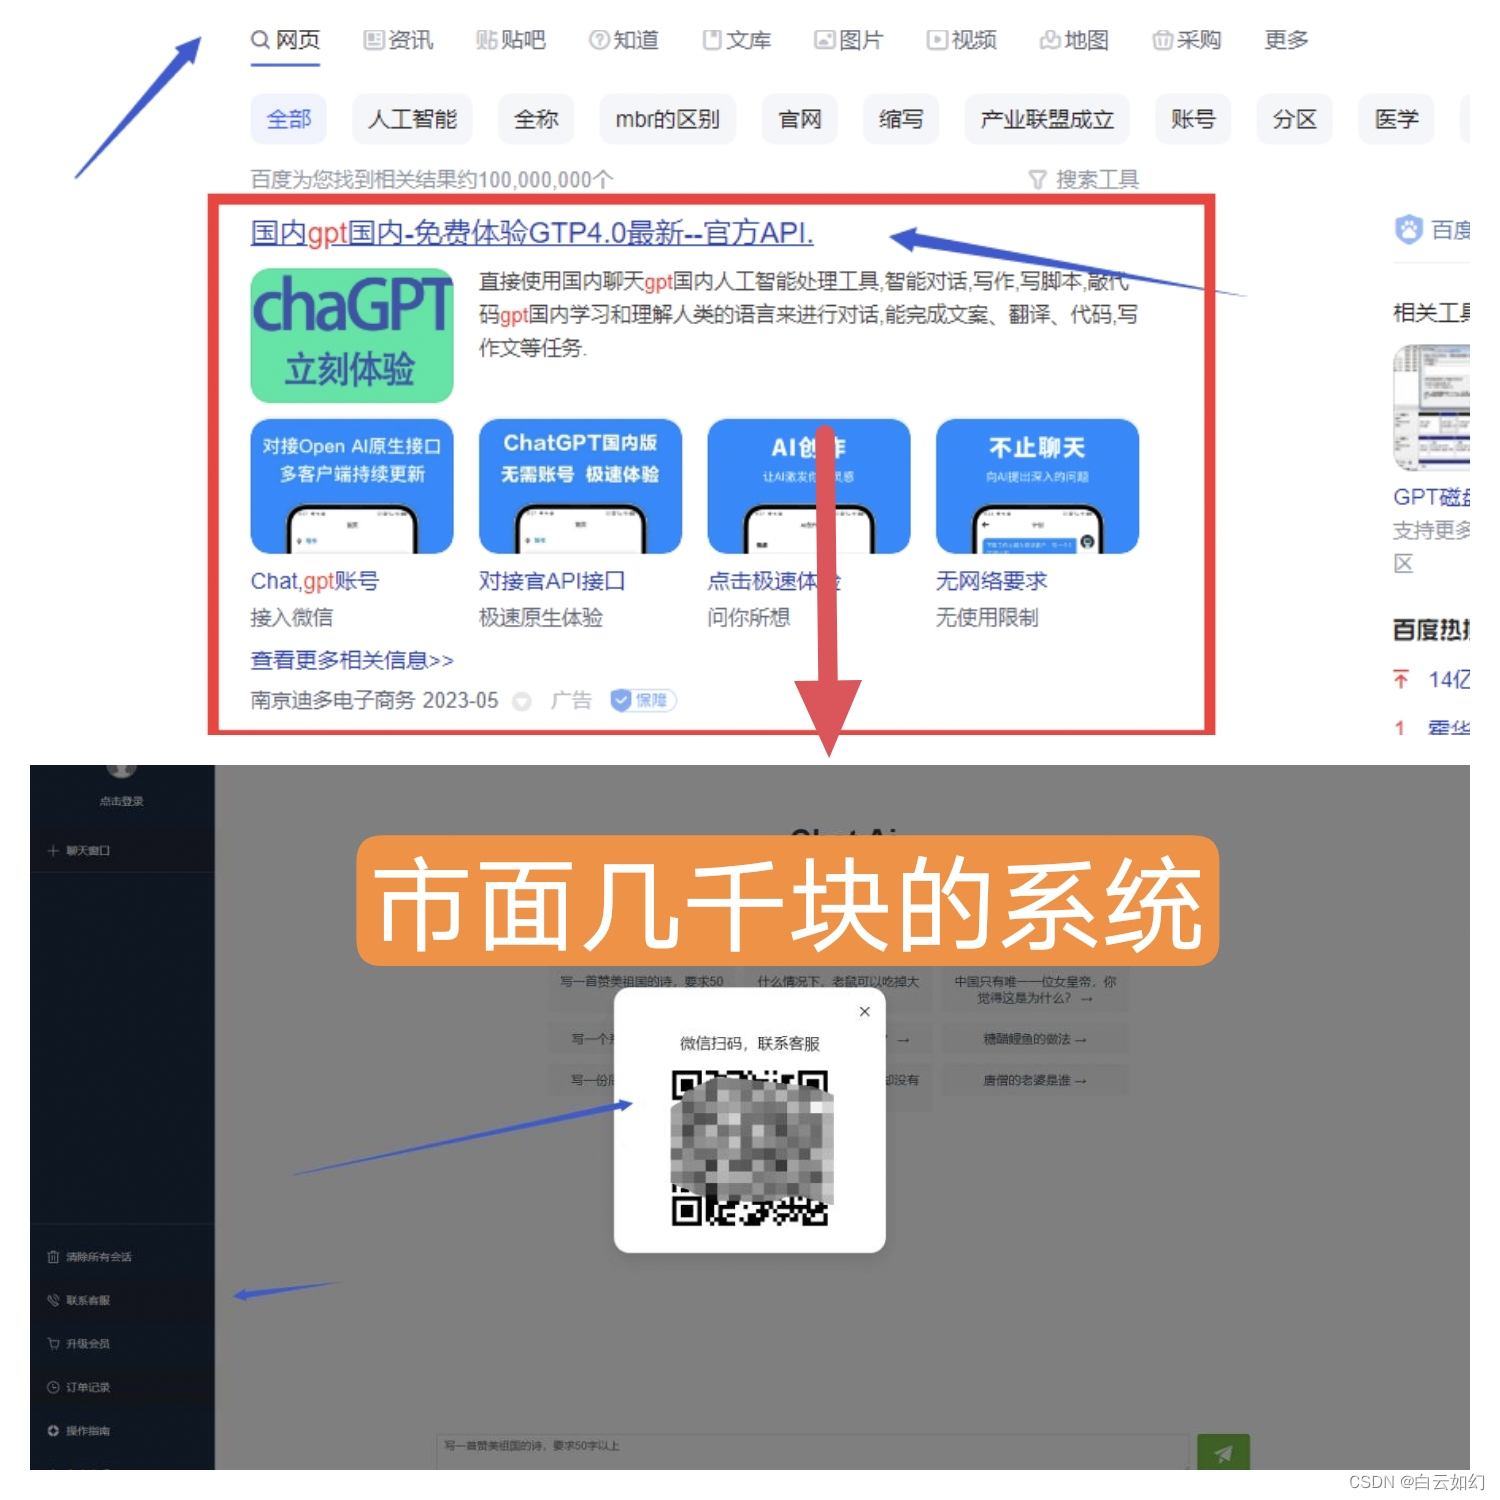Click the chaGPT 立刻体验 logo image
This screenshot has height=1500, width=1500.
352,335
